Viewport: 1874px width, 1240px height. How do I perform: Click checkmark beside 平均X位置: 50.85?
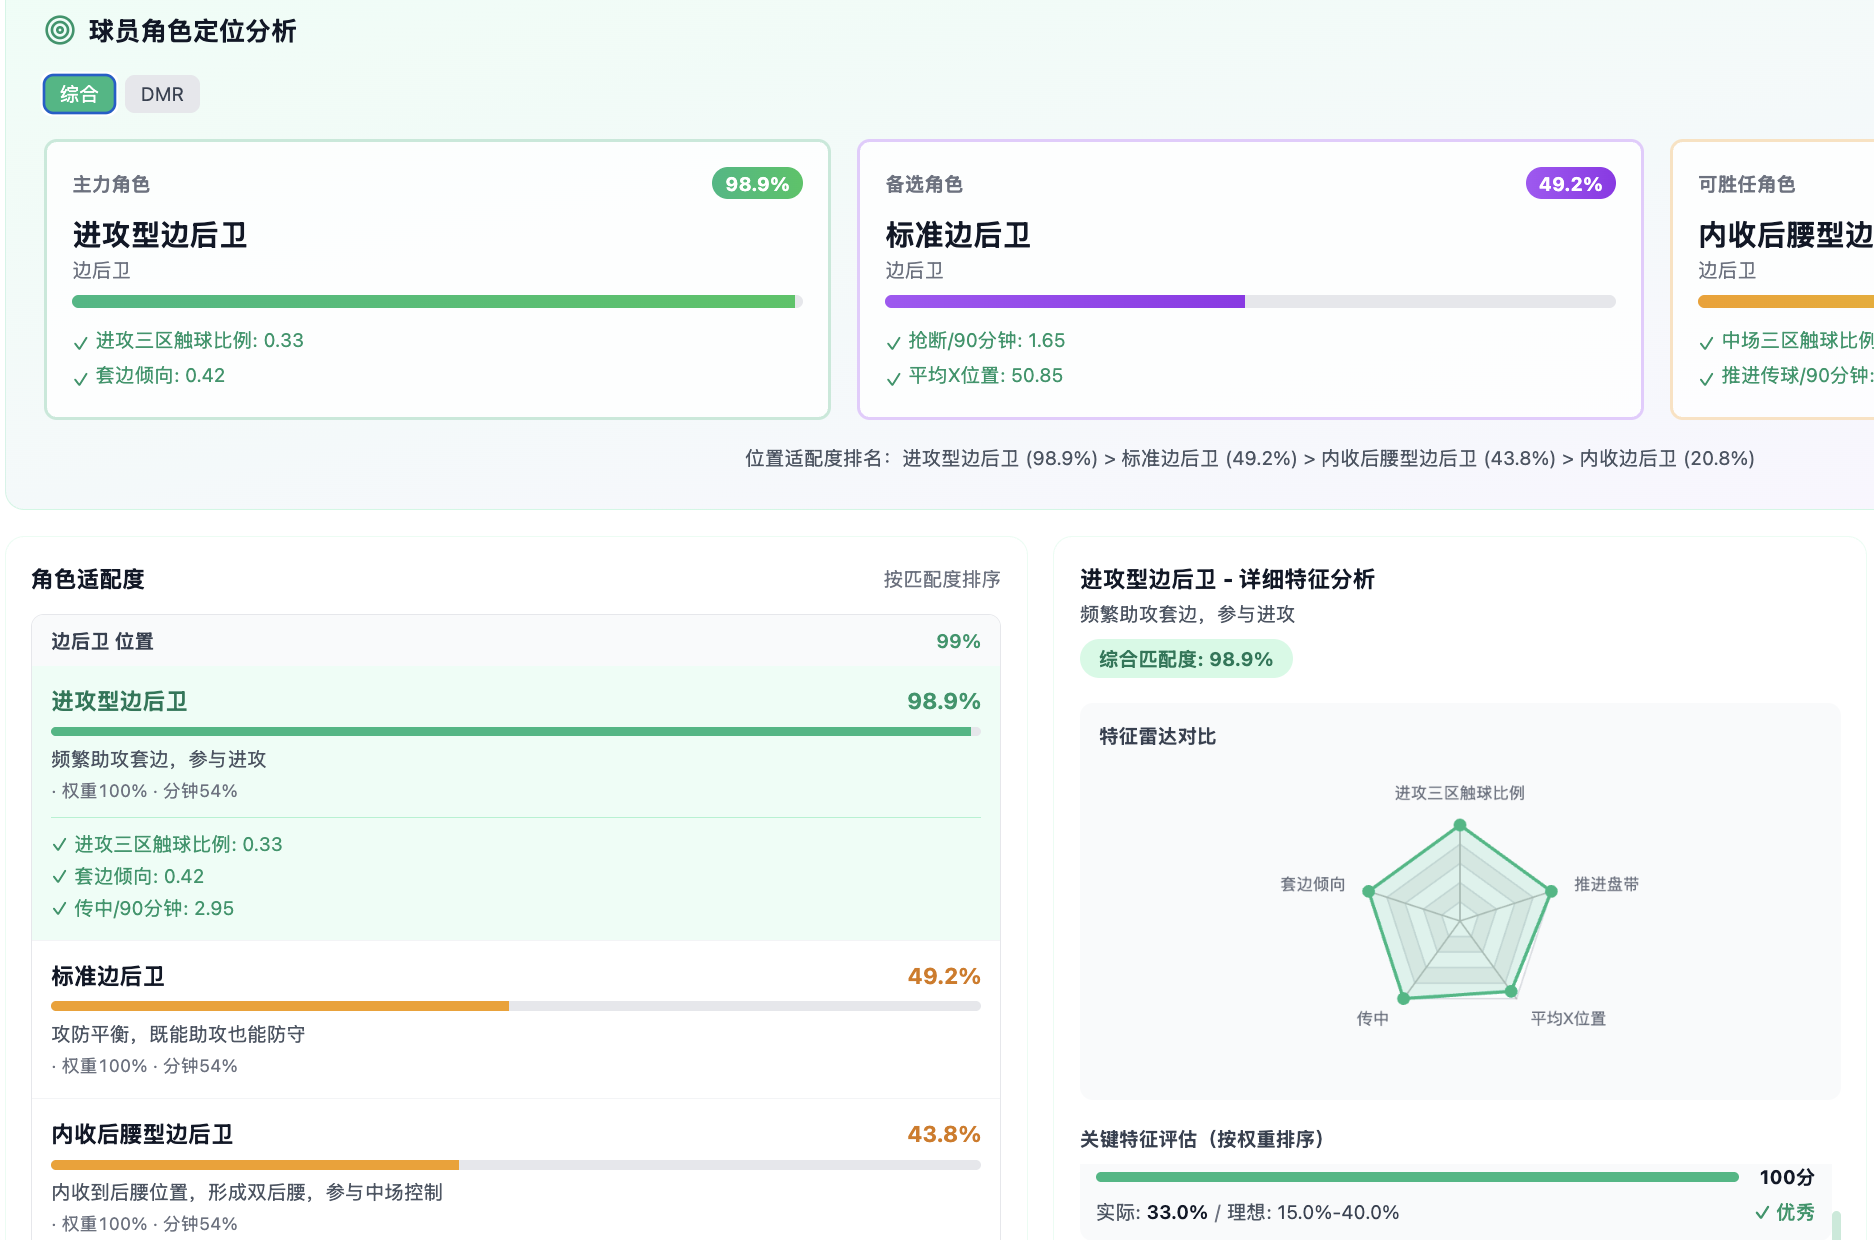(x=894, y=378)
